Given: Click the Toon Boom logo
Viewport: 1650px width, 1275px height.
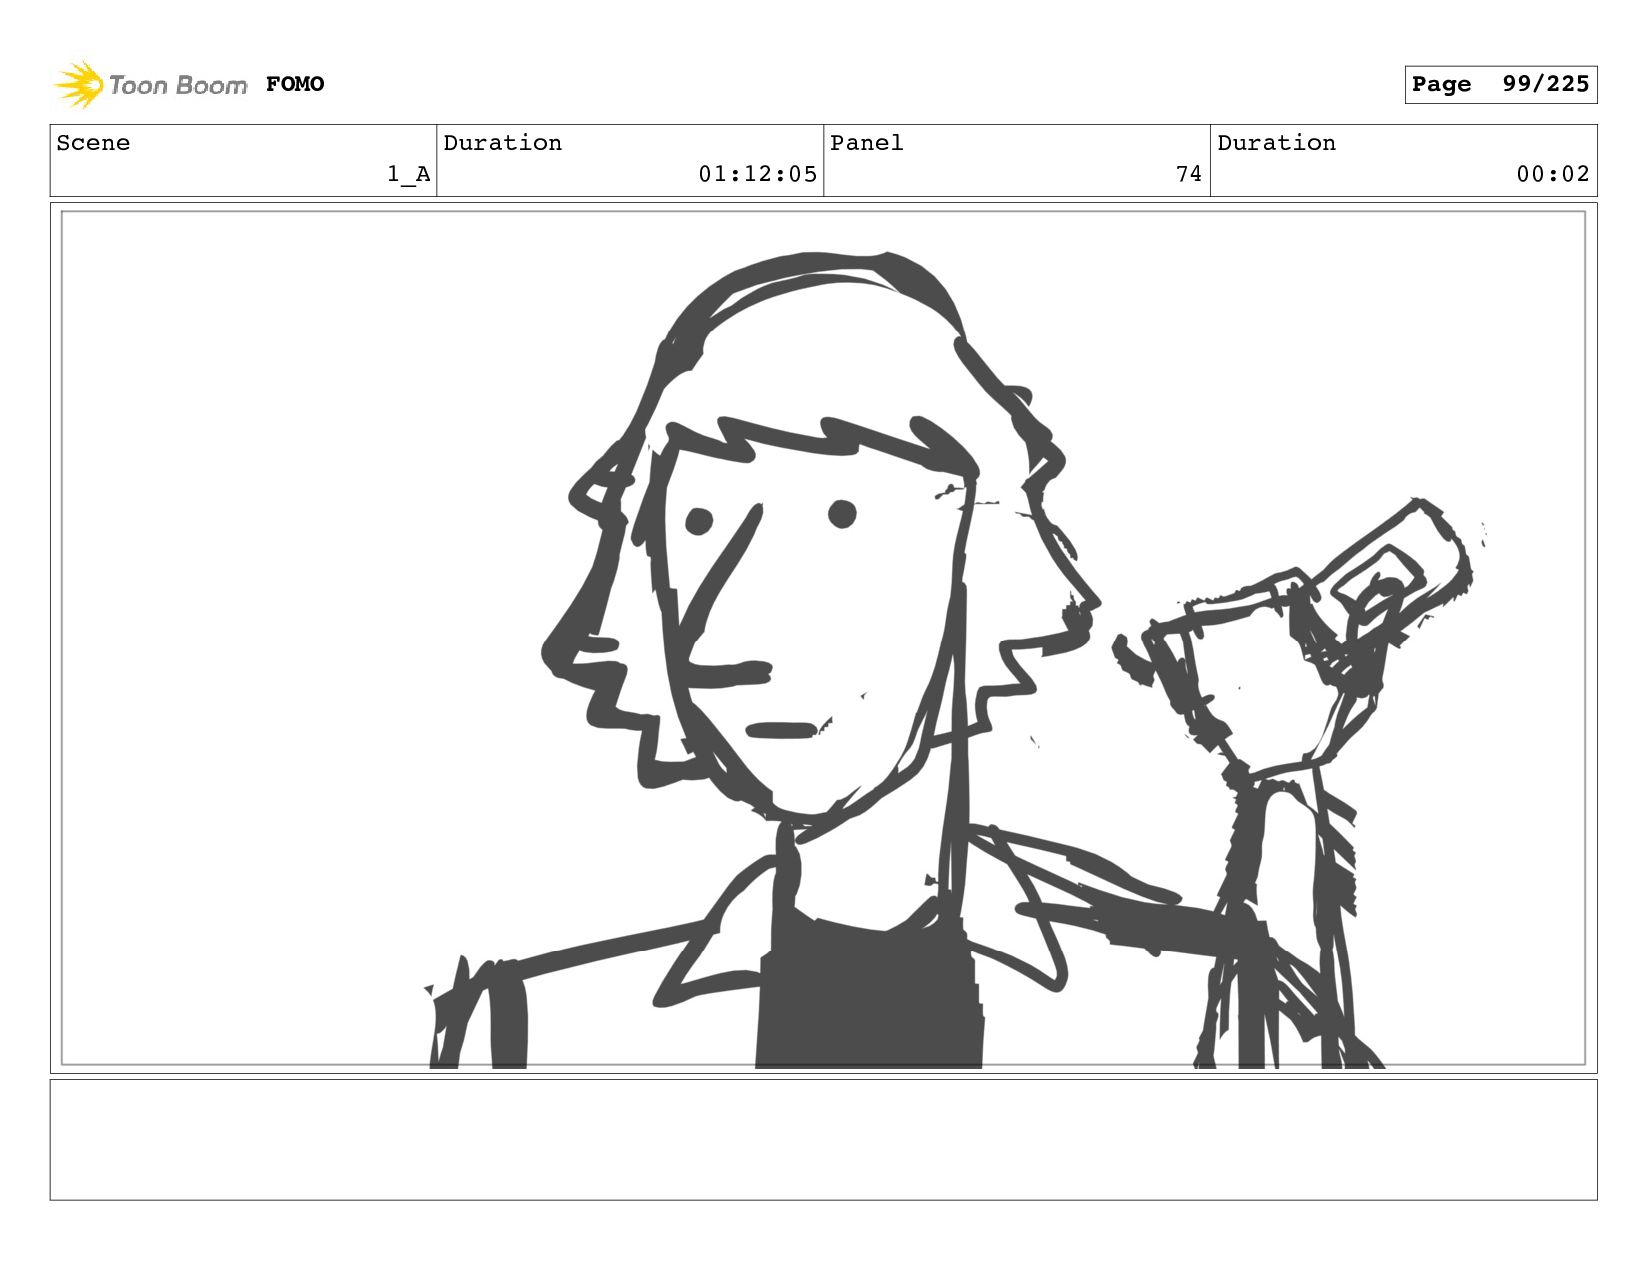Looking at the screenshot, I should point(150,84).
